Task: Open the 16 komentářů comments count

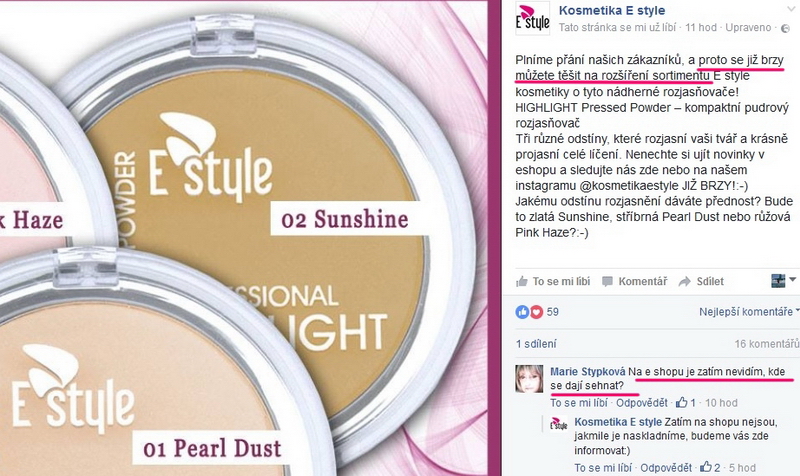Action: pyautogui.click(x=766, y=344)
